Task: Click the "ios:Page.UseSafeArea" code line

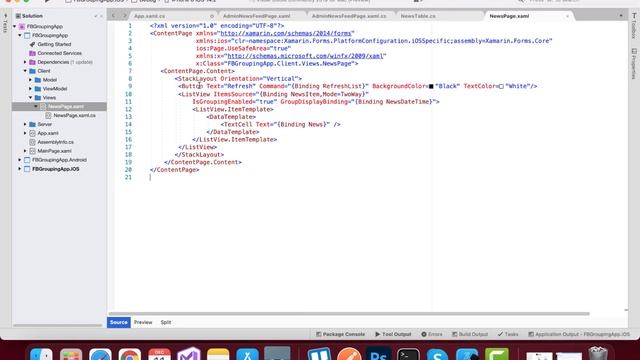Action: coord(243,48)
